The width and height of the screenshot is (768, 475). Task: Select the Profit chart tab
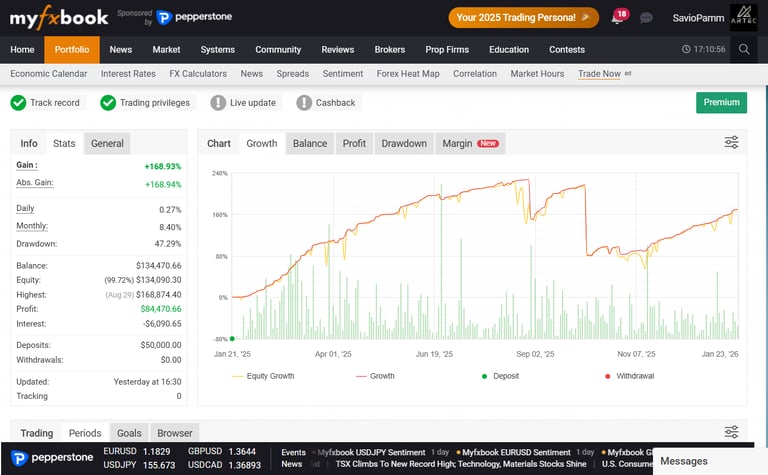click(x=354, y=143)
